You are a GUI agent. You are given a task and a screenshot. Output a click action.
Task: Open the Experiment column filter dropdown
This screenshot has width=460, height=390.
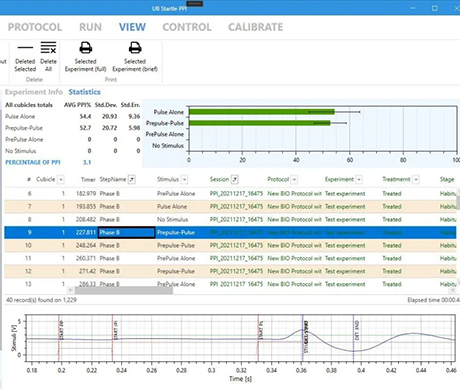click(359, 180)
